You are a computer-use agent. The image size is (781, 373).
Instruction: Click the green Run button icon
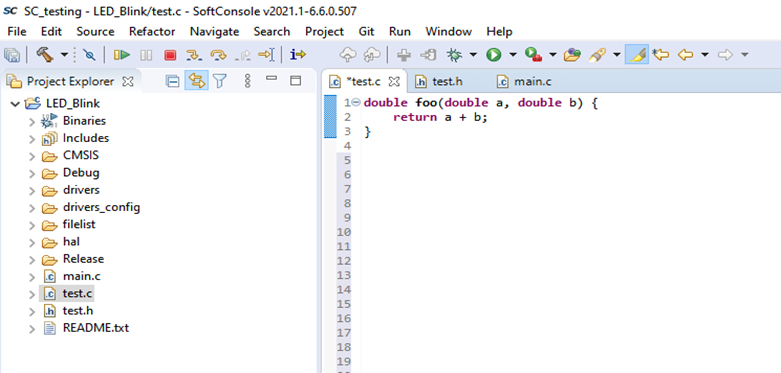click(494, 55)
